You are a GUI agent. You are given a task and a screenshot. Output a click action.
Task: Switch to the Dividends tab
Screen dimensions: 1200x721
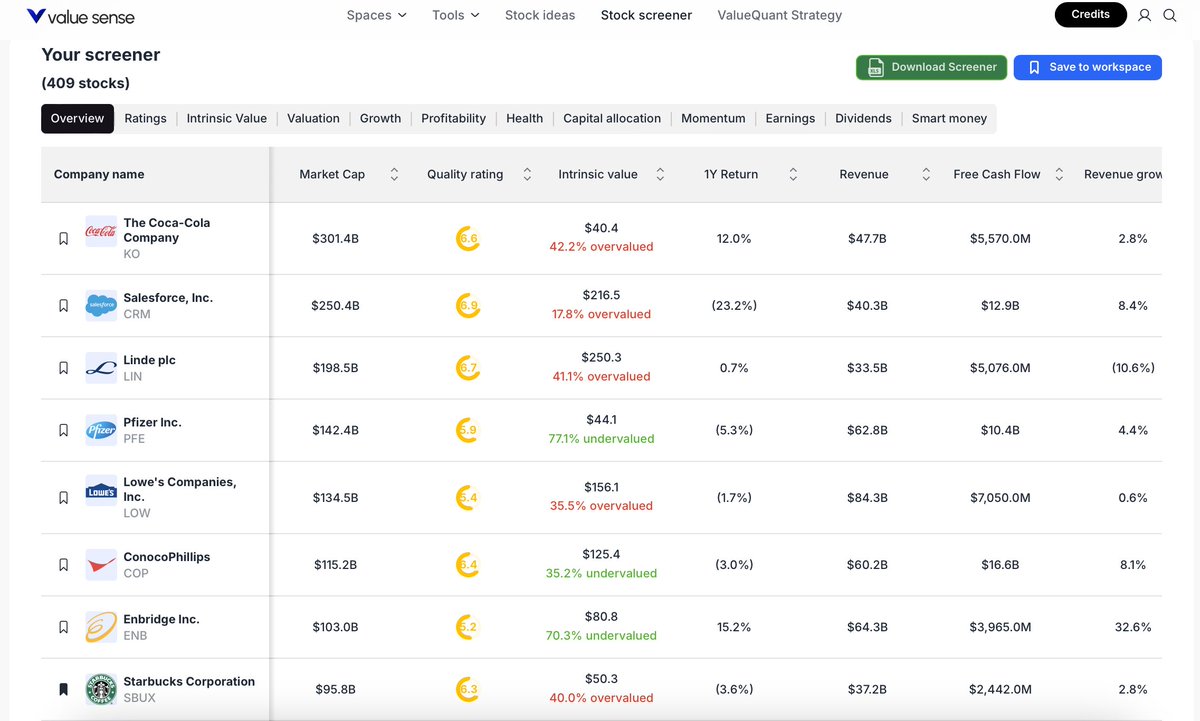pos(863,118)
